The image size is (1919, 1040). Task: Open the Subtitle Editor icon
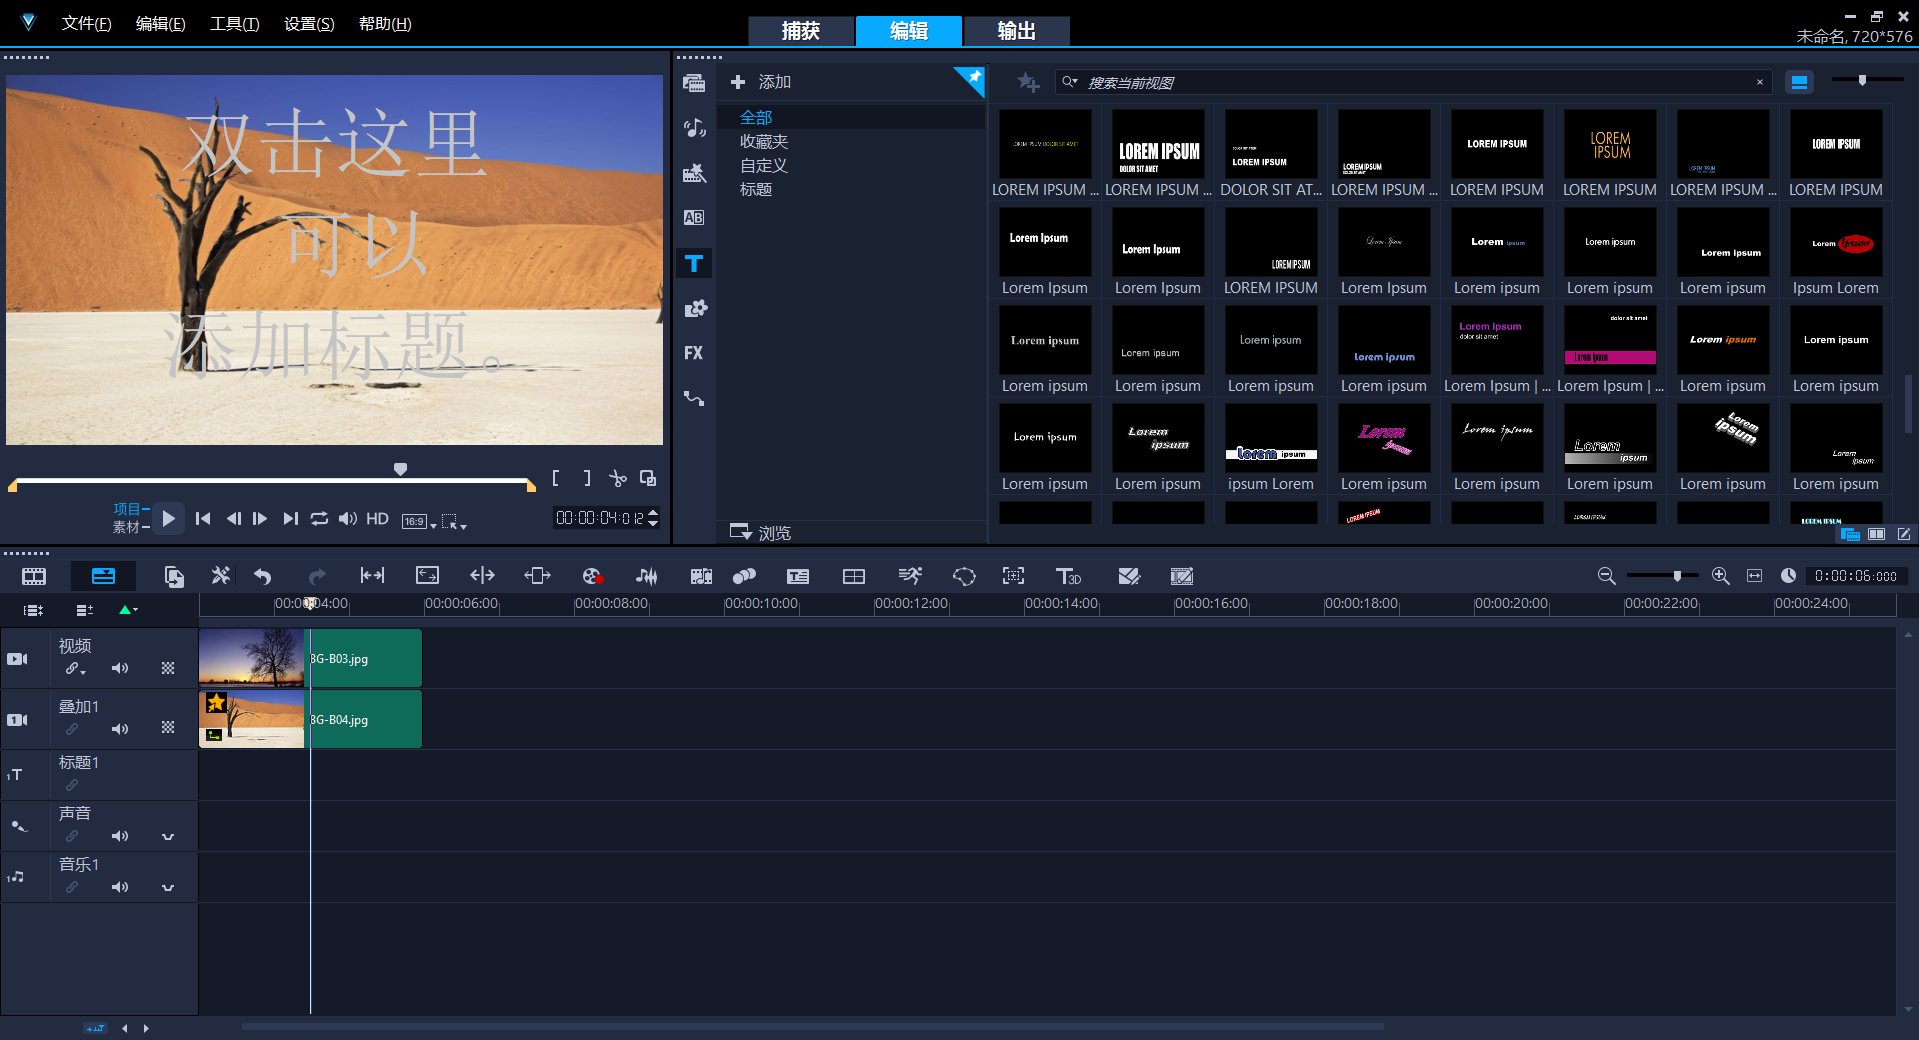tap(798, 576)
